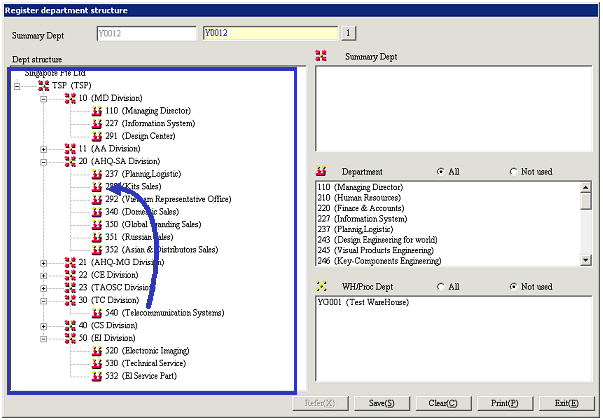Click the 532 EI Service Part icon

[x=97, y=376]
